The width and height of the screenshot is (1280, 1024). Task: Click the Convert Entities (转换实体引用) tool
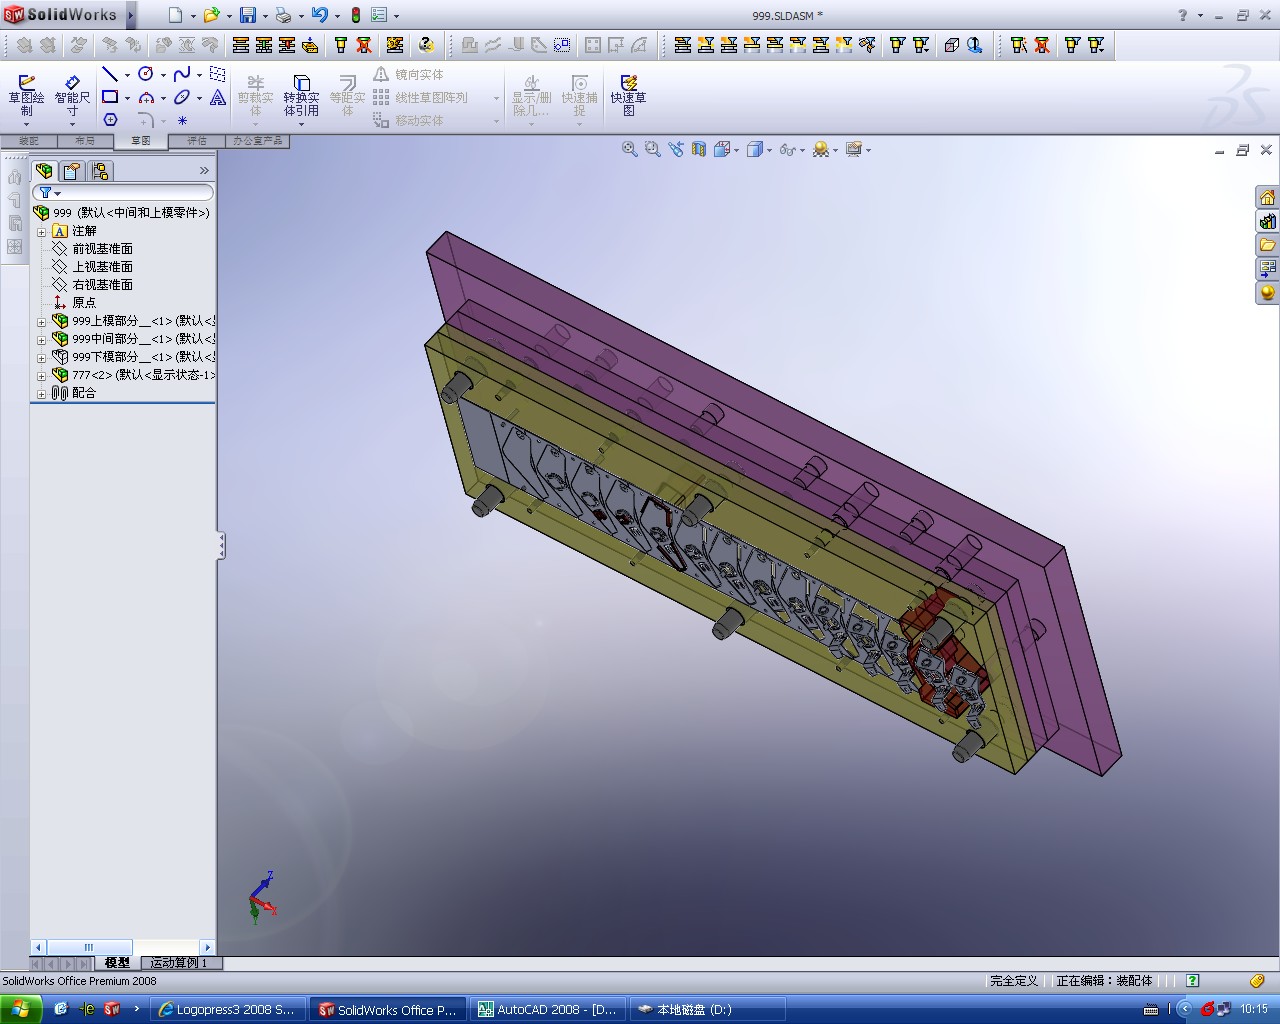coord(301,96)
